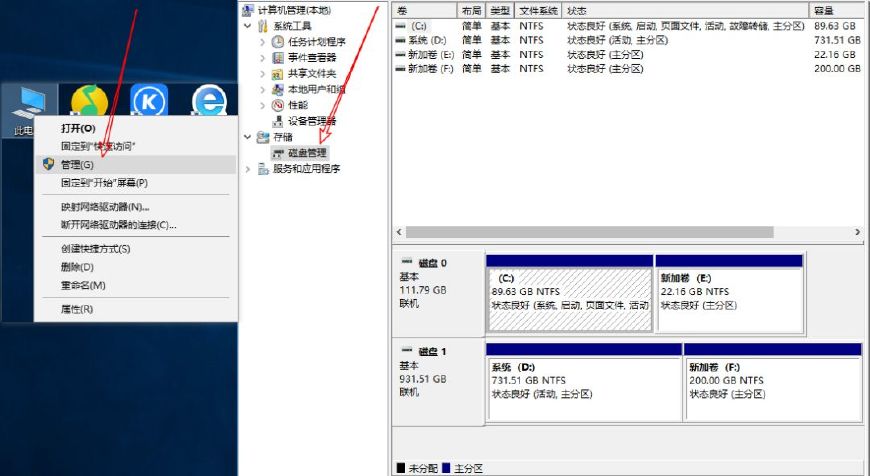Open the green-yellow QQ Music desktop icon

pyautogui.click(x=89, y=101)
